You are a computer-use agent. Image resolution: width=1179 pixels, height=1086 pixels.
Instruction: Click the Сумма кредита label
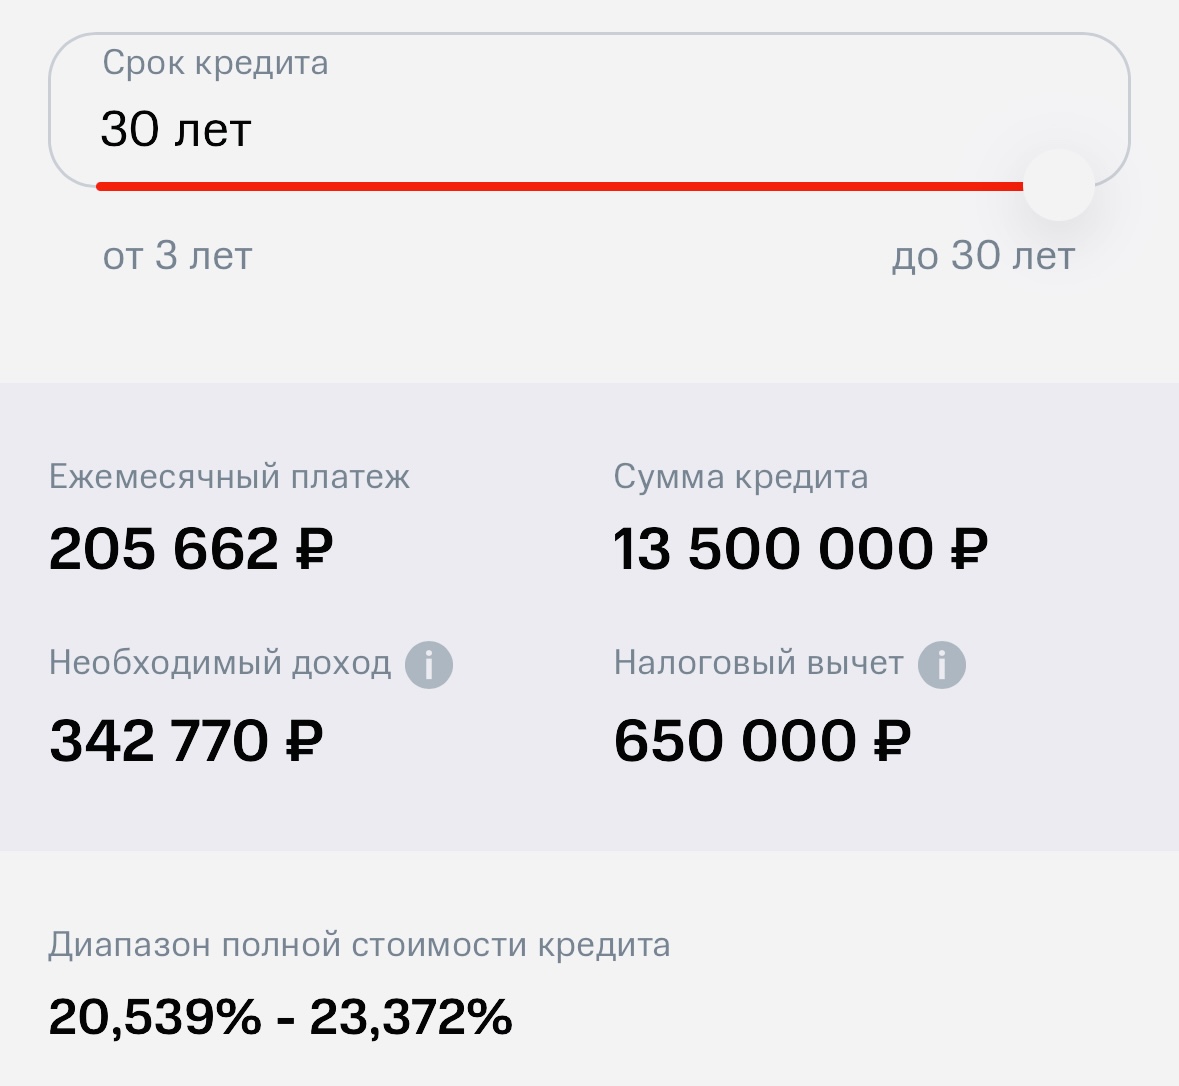[741, 477]
